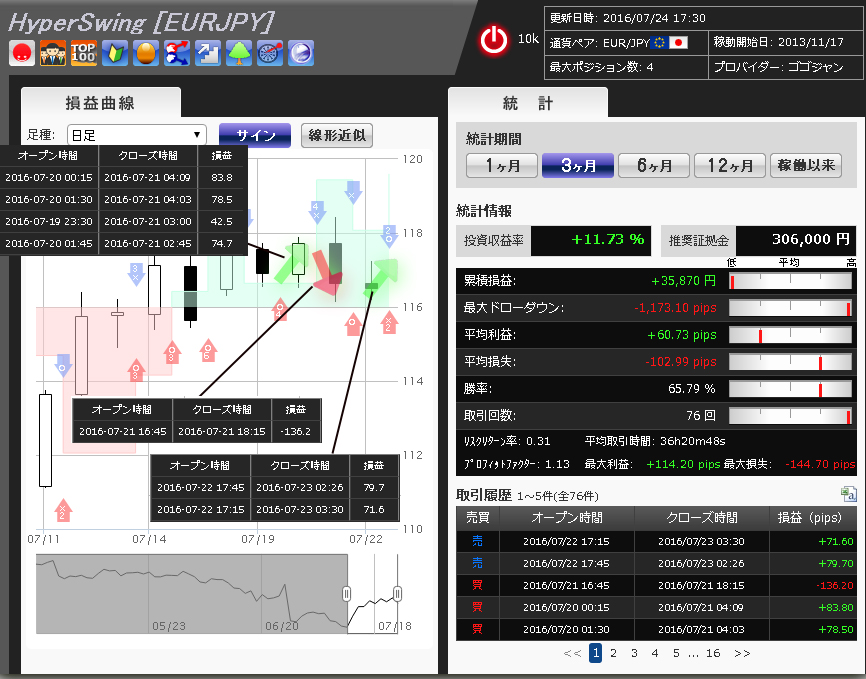Select the 6ヶ月 statistics period
Screen dimensions: 866x679
pos(654,166)
